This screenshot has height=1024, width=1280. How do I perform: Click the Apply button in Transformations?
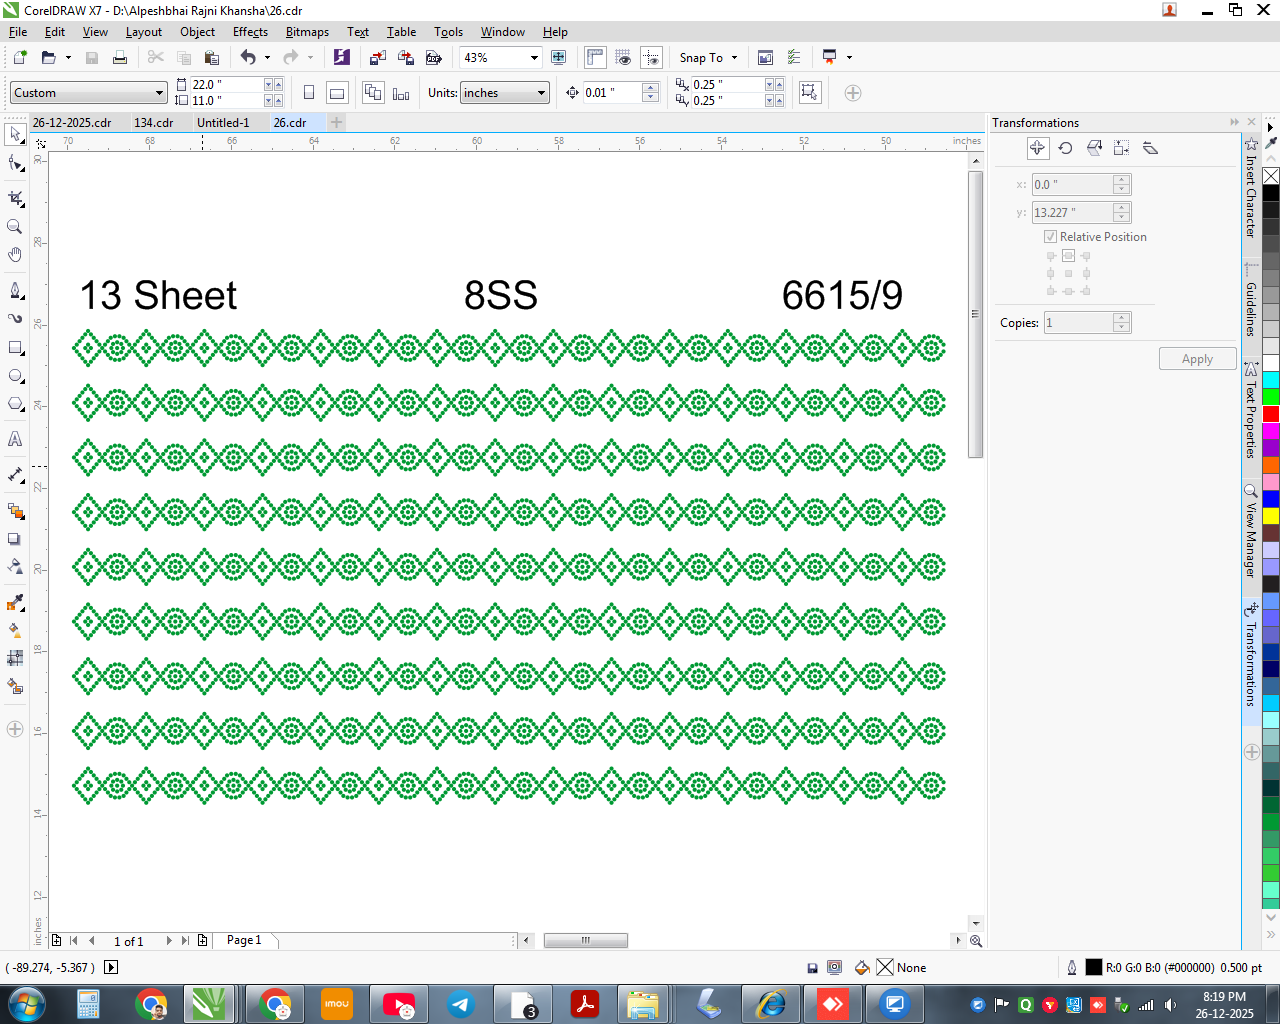(x=1197, y=359)
